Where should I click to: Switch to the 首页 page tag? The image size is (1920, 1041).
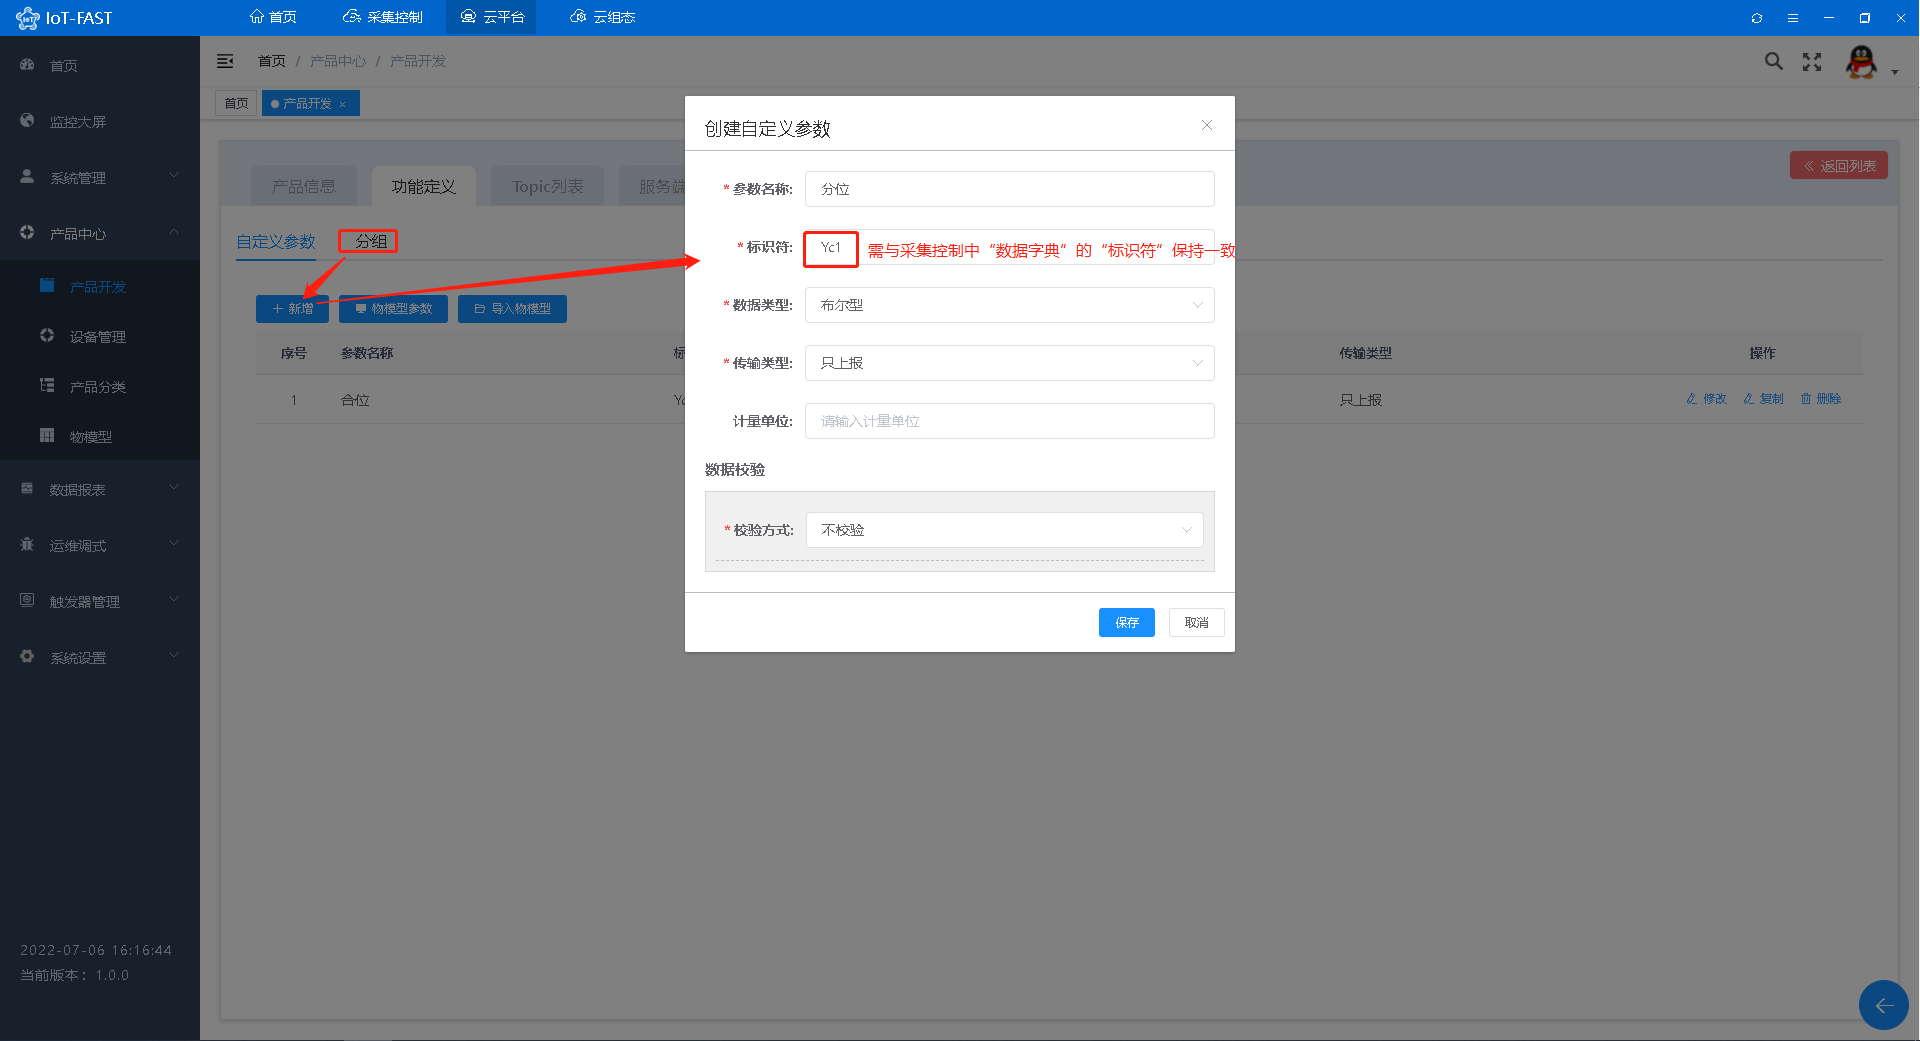click(236, 103)
